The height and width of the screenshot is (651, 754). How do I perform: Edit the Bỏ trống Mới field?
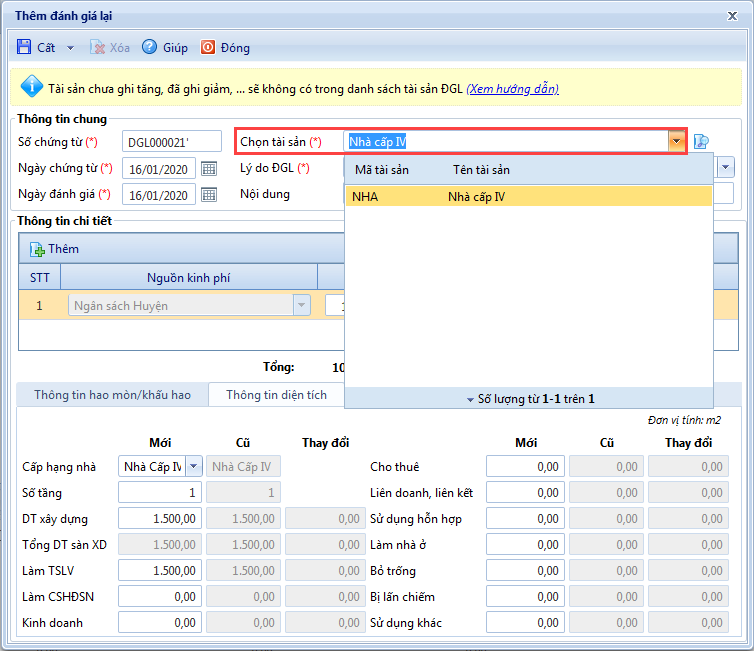(x=526, y=570)
